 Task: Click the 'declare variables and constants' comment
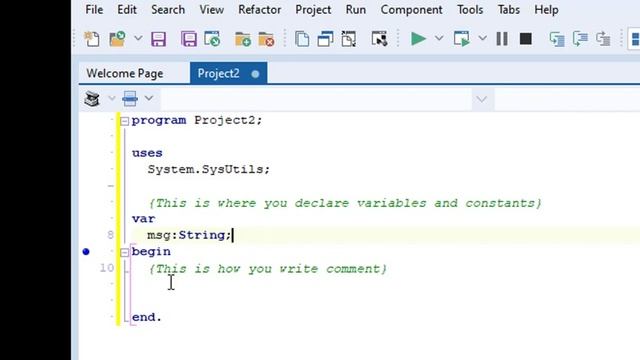[x=345, y=203]
